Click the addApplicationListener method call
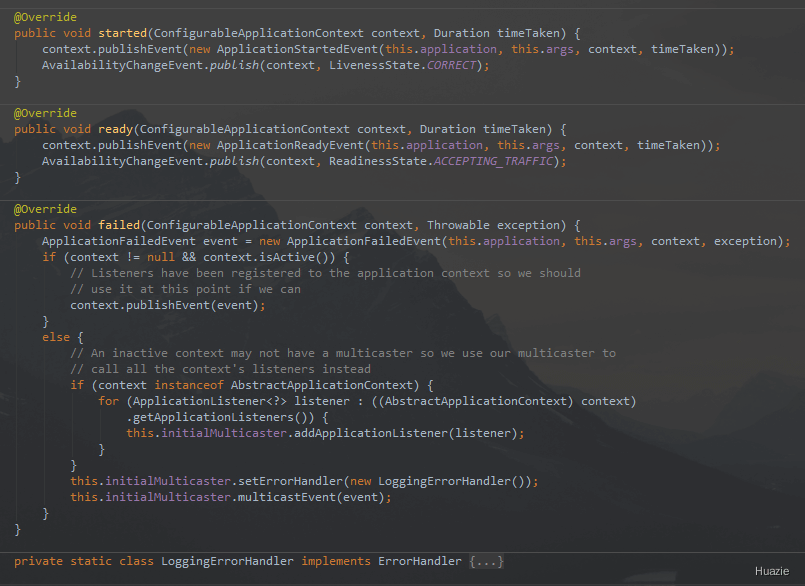Viewport: 805px width, 586px height. tap(371, 433)
